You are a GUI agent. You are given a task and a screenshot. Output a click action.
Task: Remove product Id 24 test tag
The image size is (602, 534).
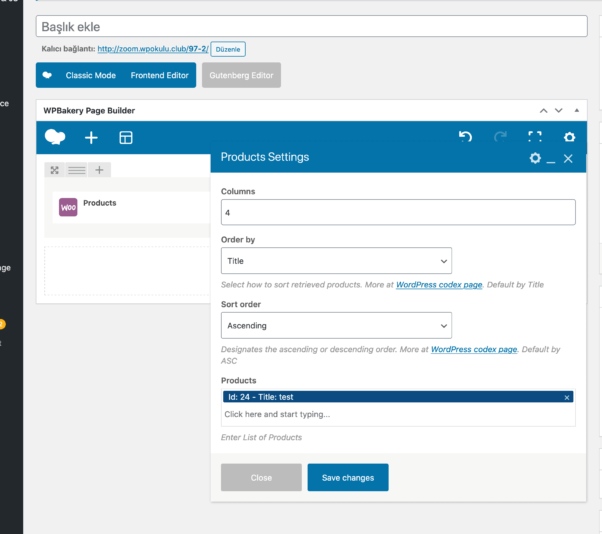[x=567, y=398]
